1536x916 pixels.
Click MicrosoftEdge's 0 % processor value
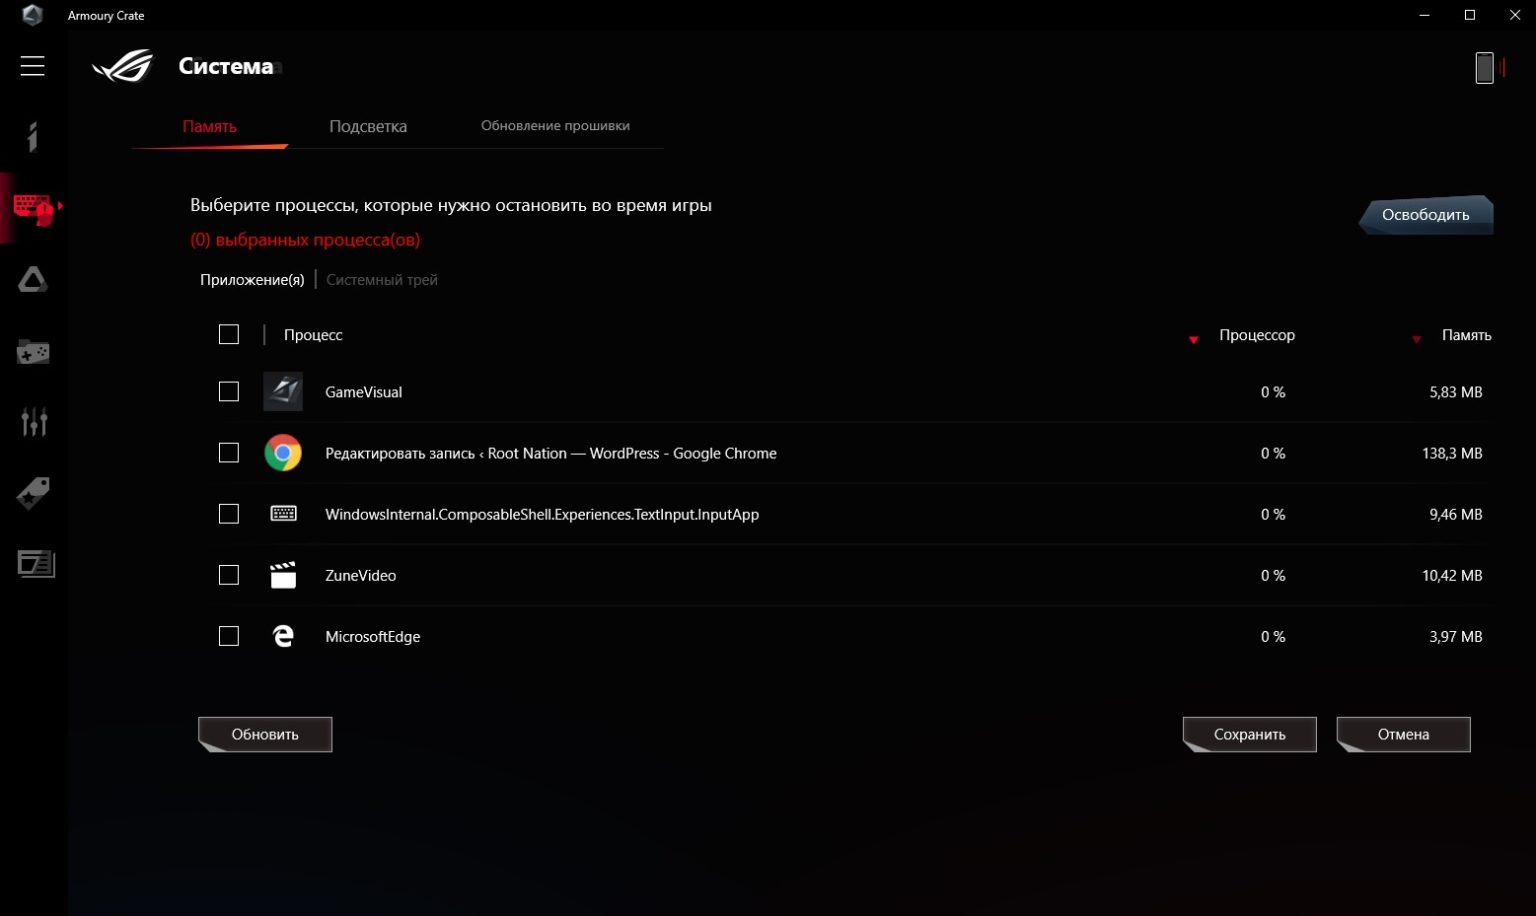1273,636
